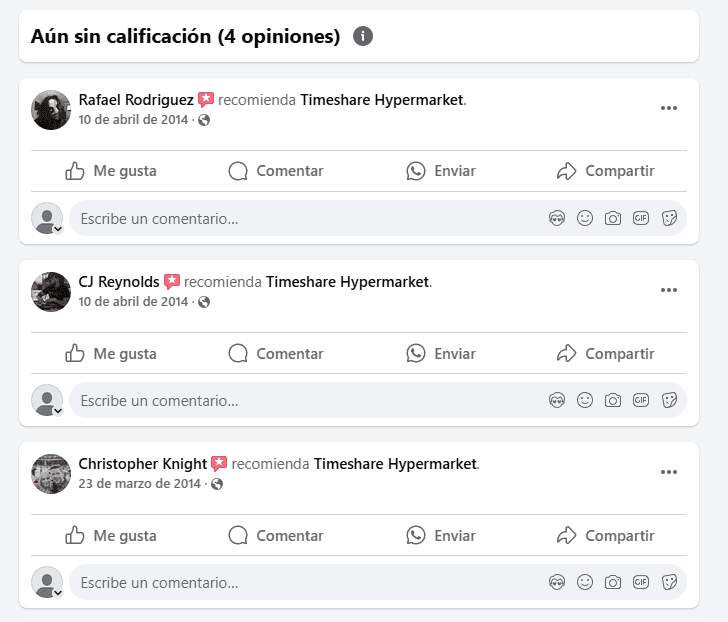This screenshot has width=728, height=622.
Task: Insert avatar sticker in CJ Reynolds' comment box
Action: point(557,400)
